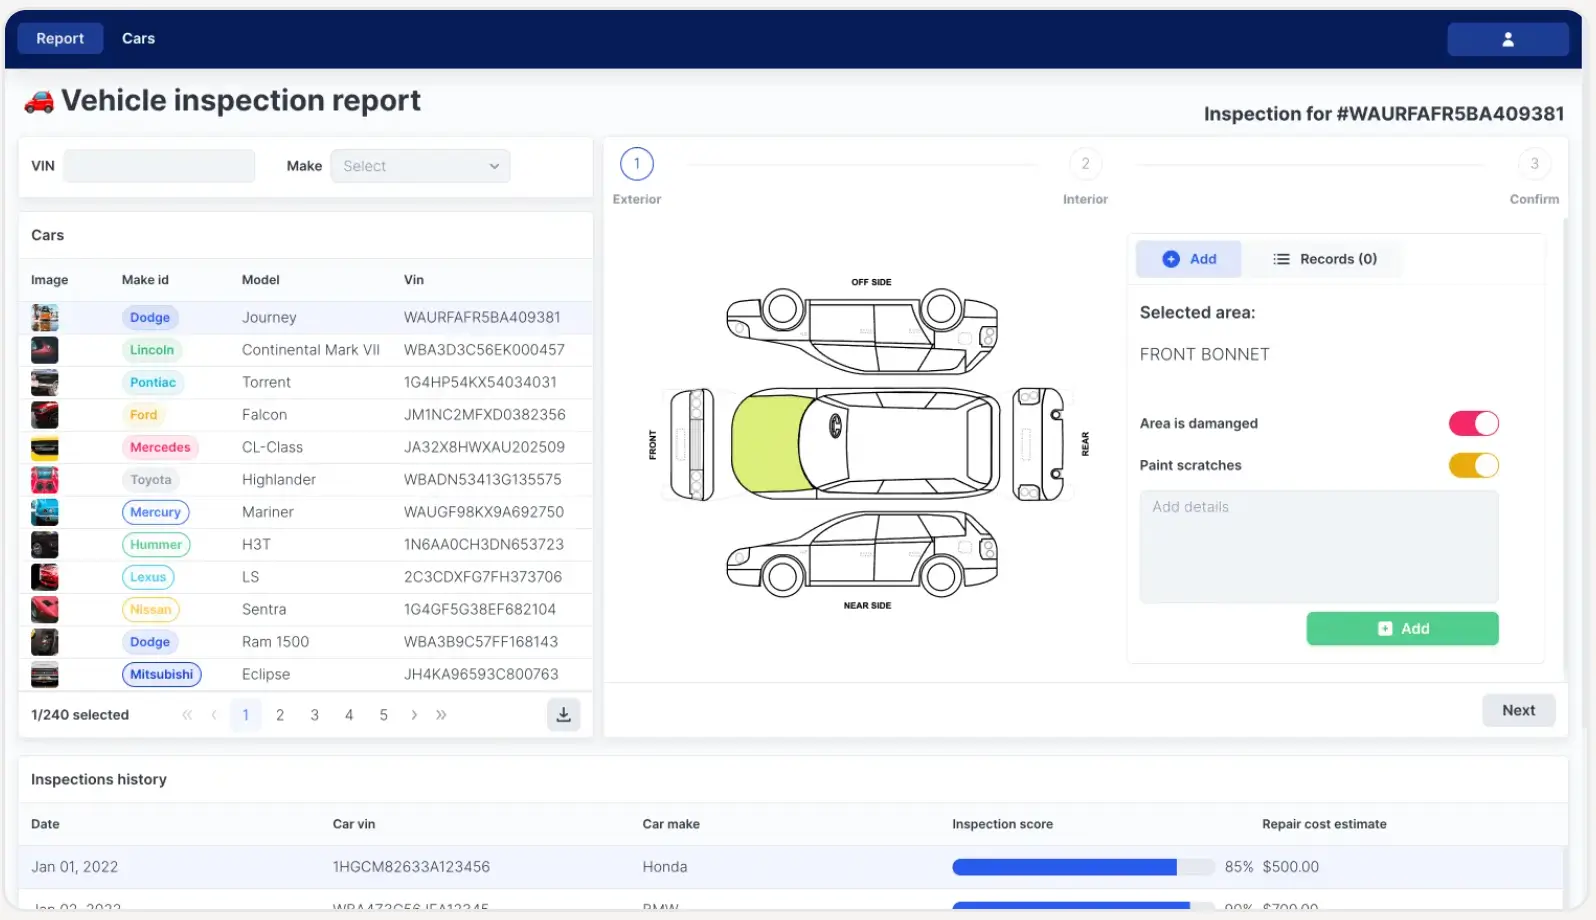
Task: Switch to the Records (0) tab
Action: pyautogui.click(x=1324, y=259)
